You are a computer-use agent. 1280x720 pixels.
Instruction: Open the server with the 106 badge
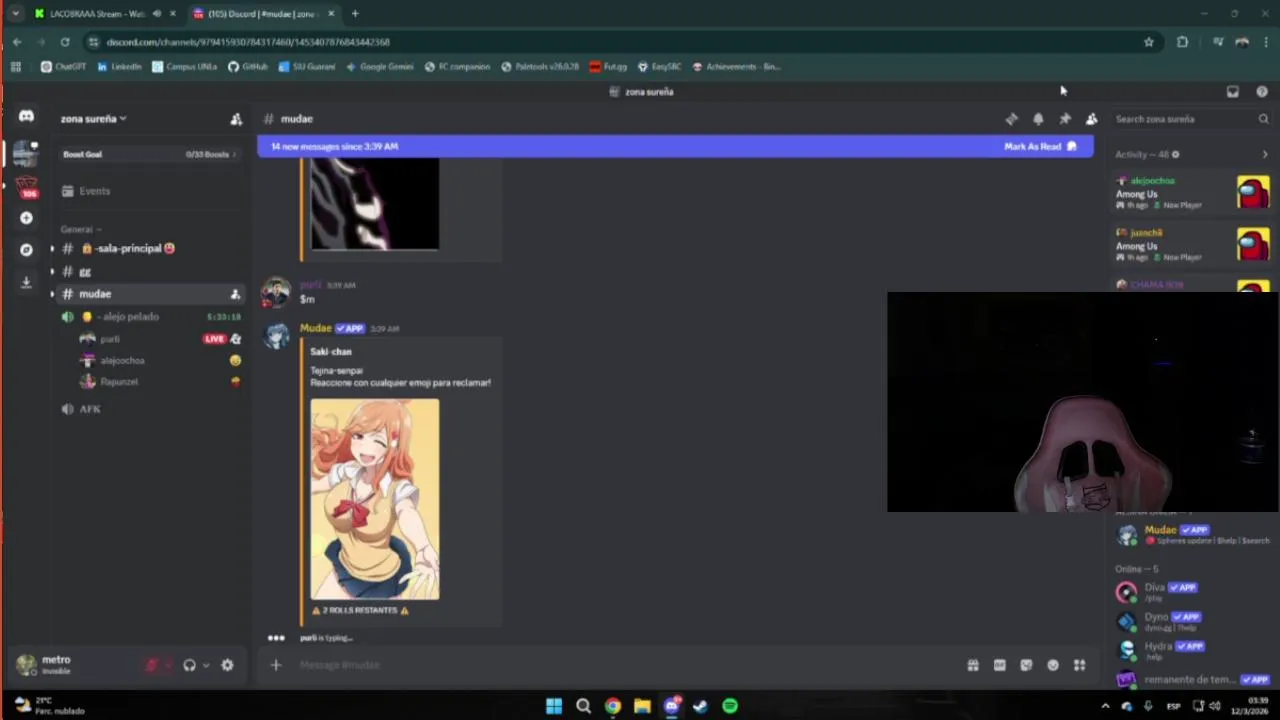(26, 186)
